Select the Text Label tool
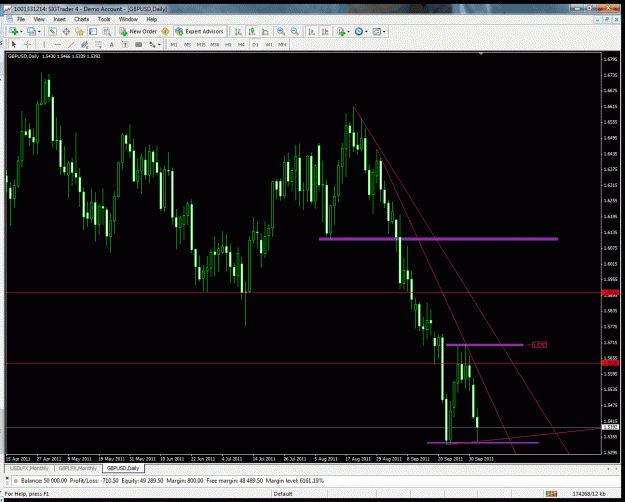The image size is (625, 502). click(x=125, y=45)
